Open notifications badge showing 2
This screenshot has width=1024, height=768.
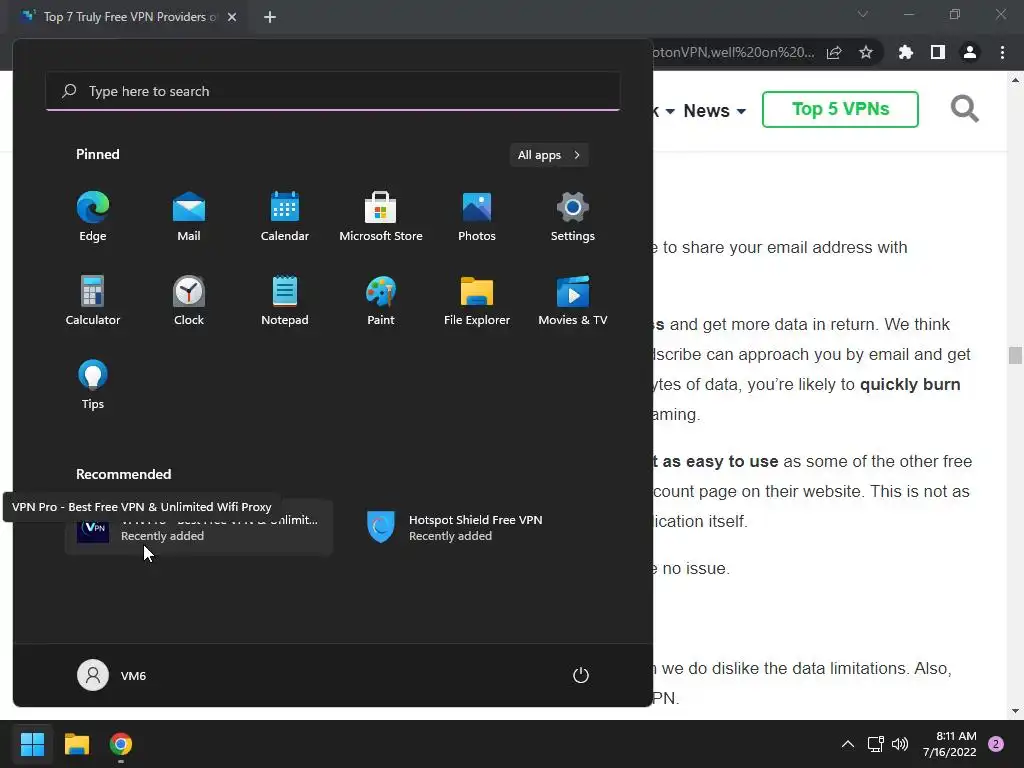[x=996, y=744]
